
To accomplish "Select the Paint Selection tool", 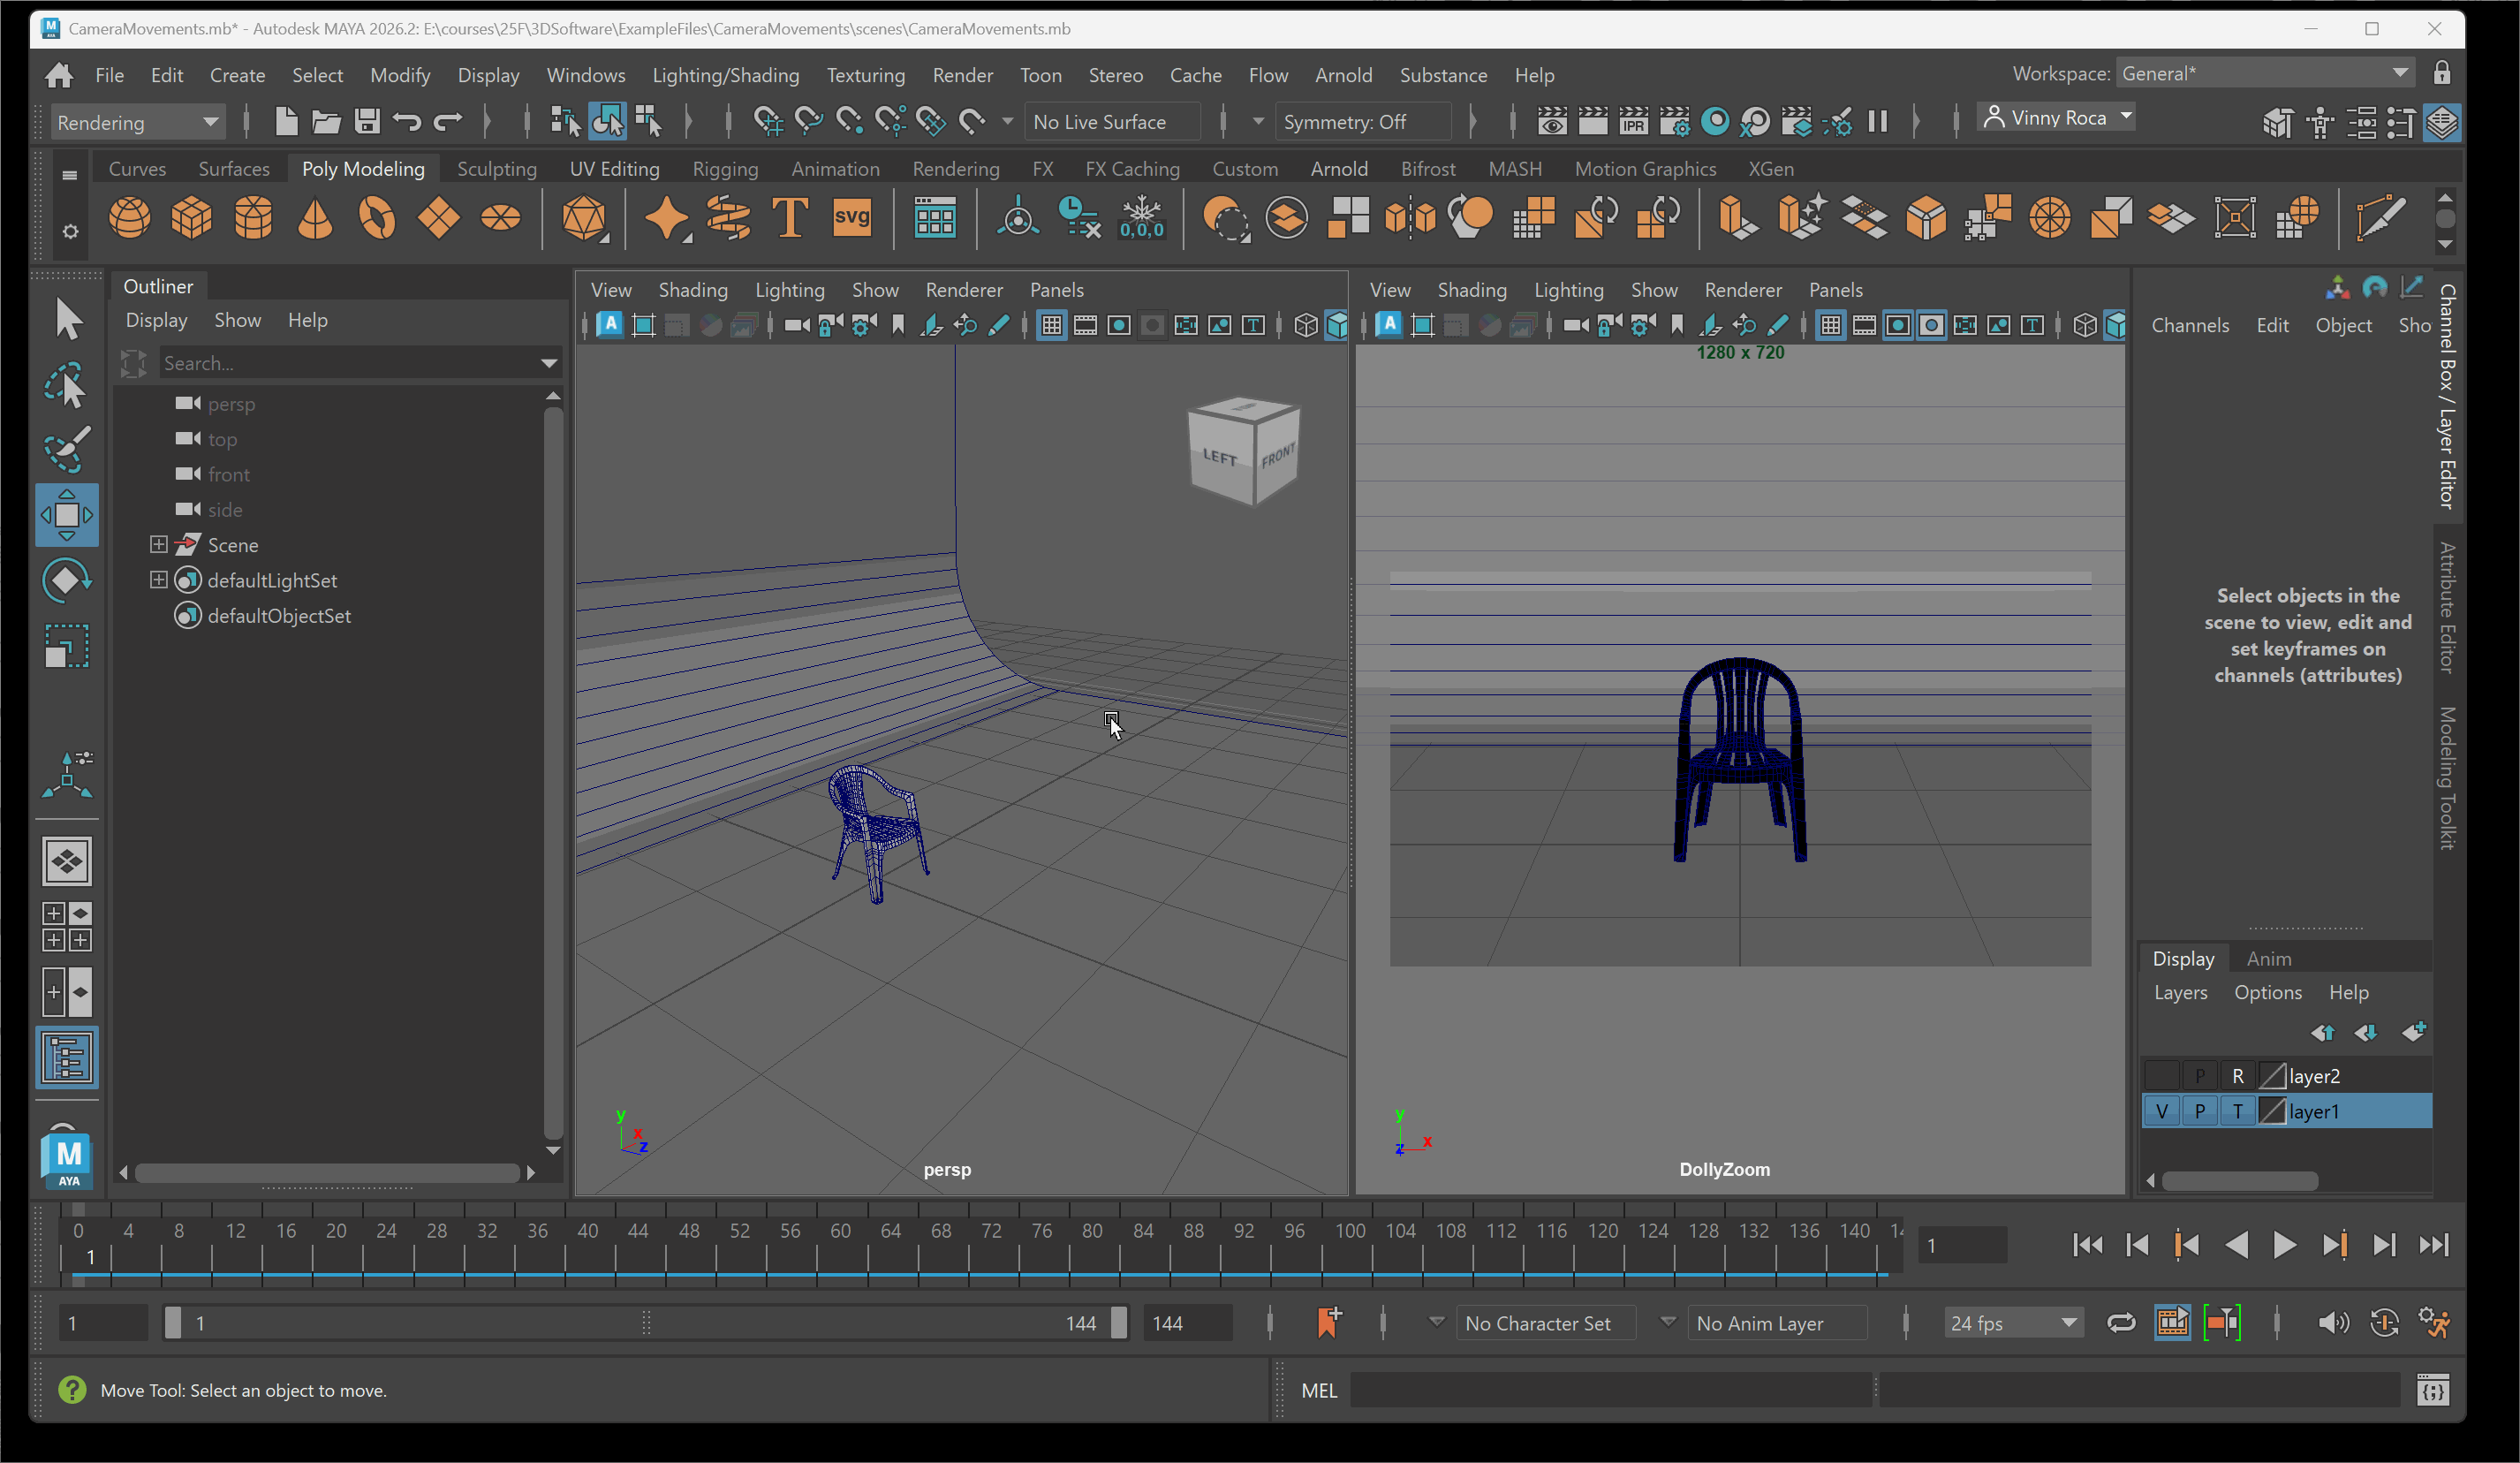I will point(66,450).
